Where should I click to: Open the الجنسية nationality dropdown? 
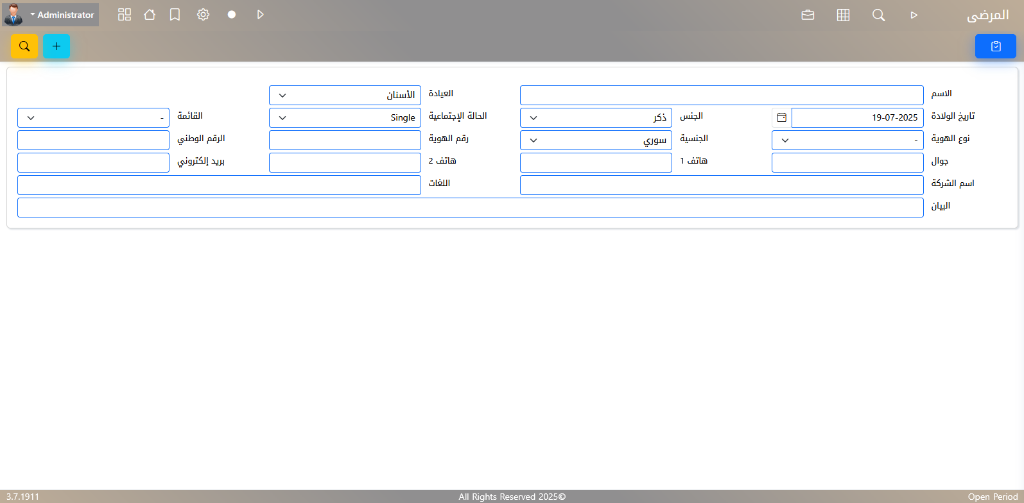(595, 141)
